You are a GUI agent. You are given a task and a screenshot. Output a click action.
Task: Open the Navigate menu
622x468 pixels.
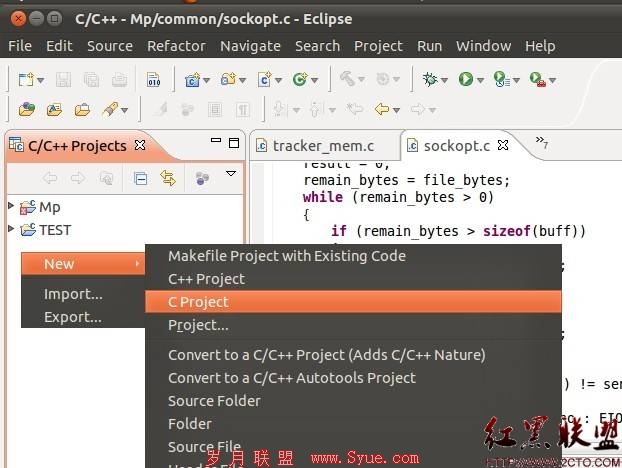click(250, 46)
